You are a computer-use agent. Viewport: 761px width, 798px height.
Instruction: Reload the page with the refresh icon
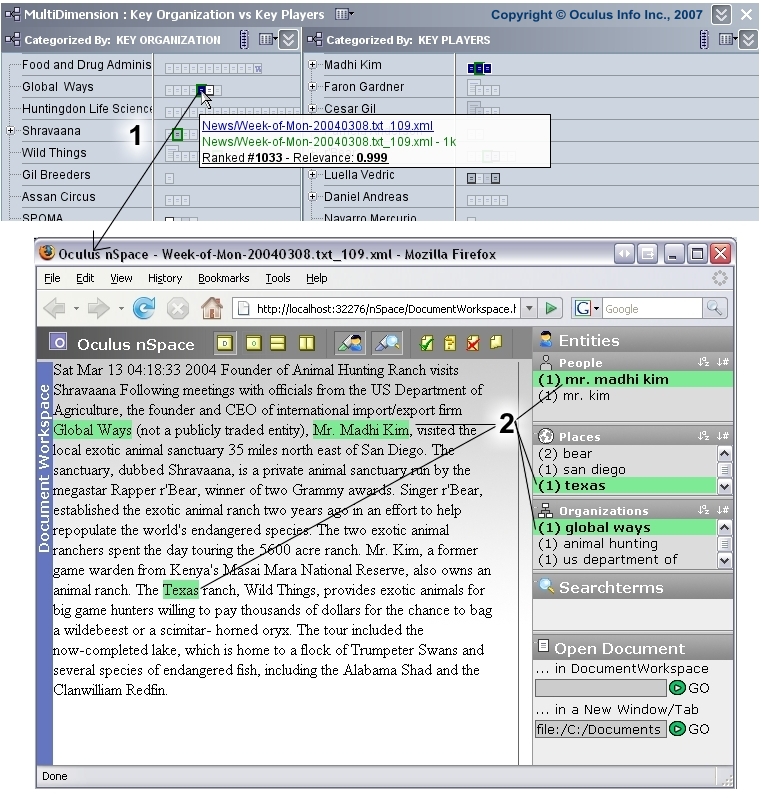click(x=144, y=308)
